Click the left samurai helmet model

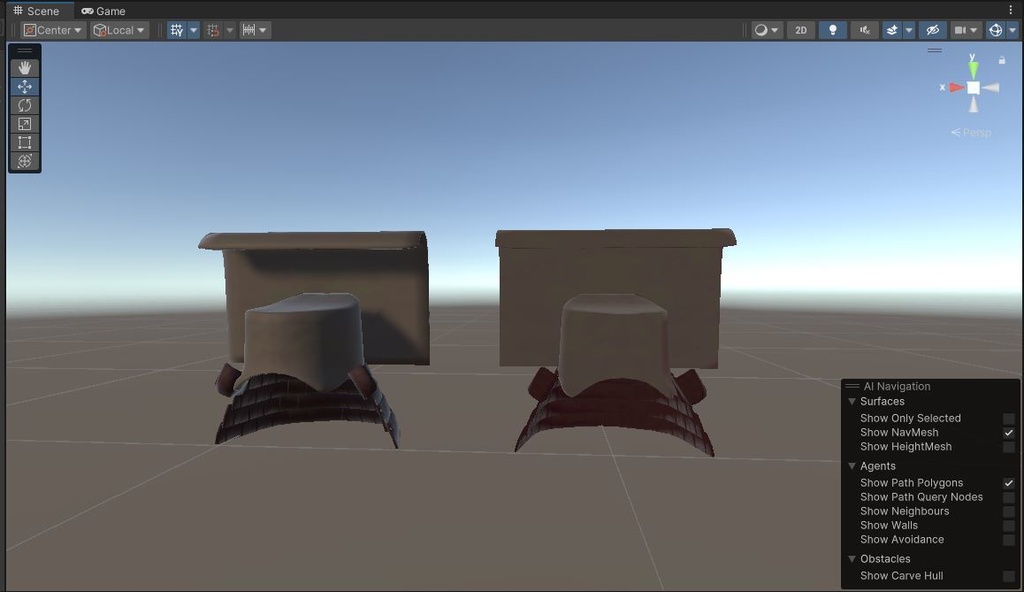[313, 338]
